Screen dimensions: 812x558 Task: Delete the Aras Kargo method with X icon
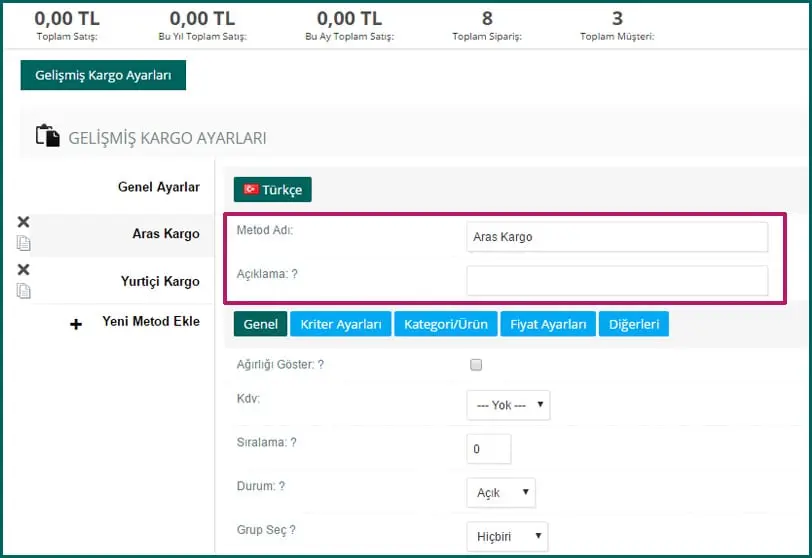click(24, 222)
